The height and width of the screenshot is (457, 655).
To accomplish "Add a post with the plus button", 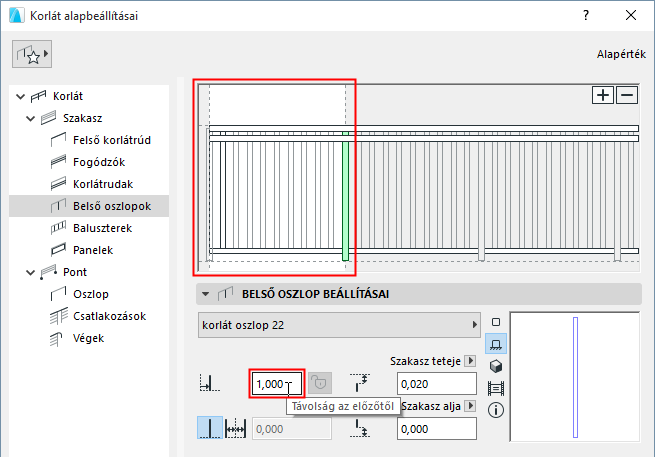I will [x=603, y=95].
